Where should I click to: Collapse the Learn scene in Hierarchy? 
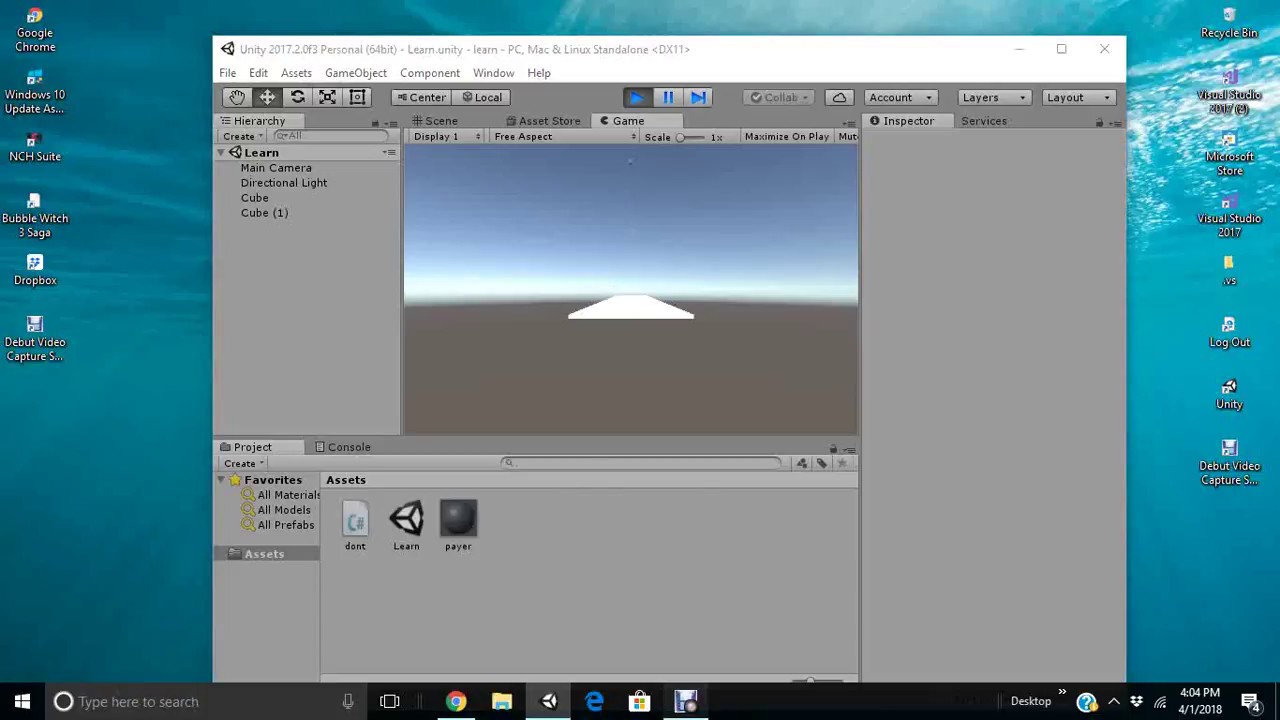[x=221, y=153]
